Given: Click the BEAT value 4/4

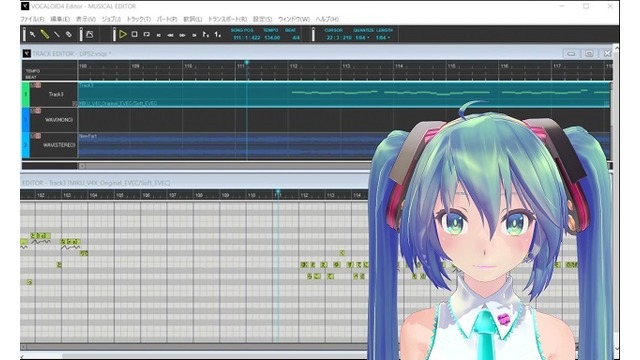Looking at the screenshot, I should pos(296,38).
